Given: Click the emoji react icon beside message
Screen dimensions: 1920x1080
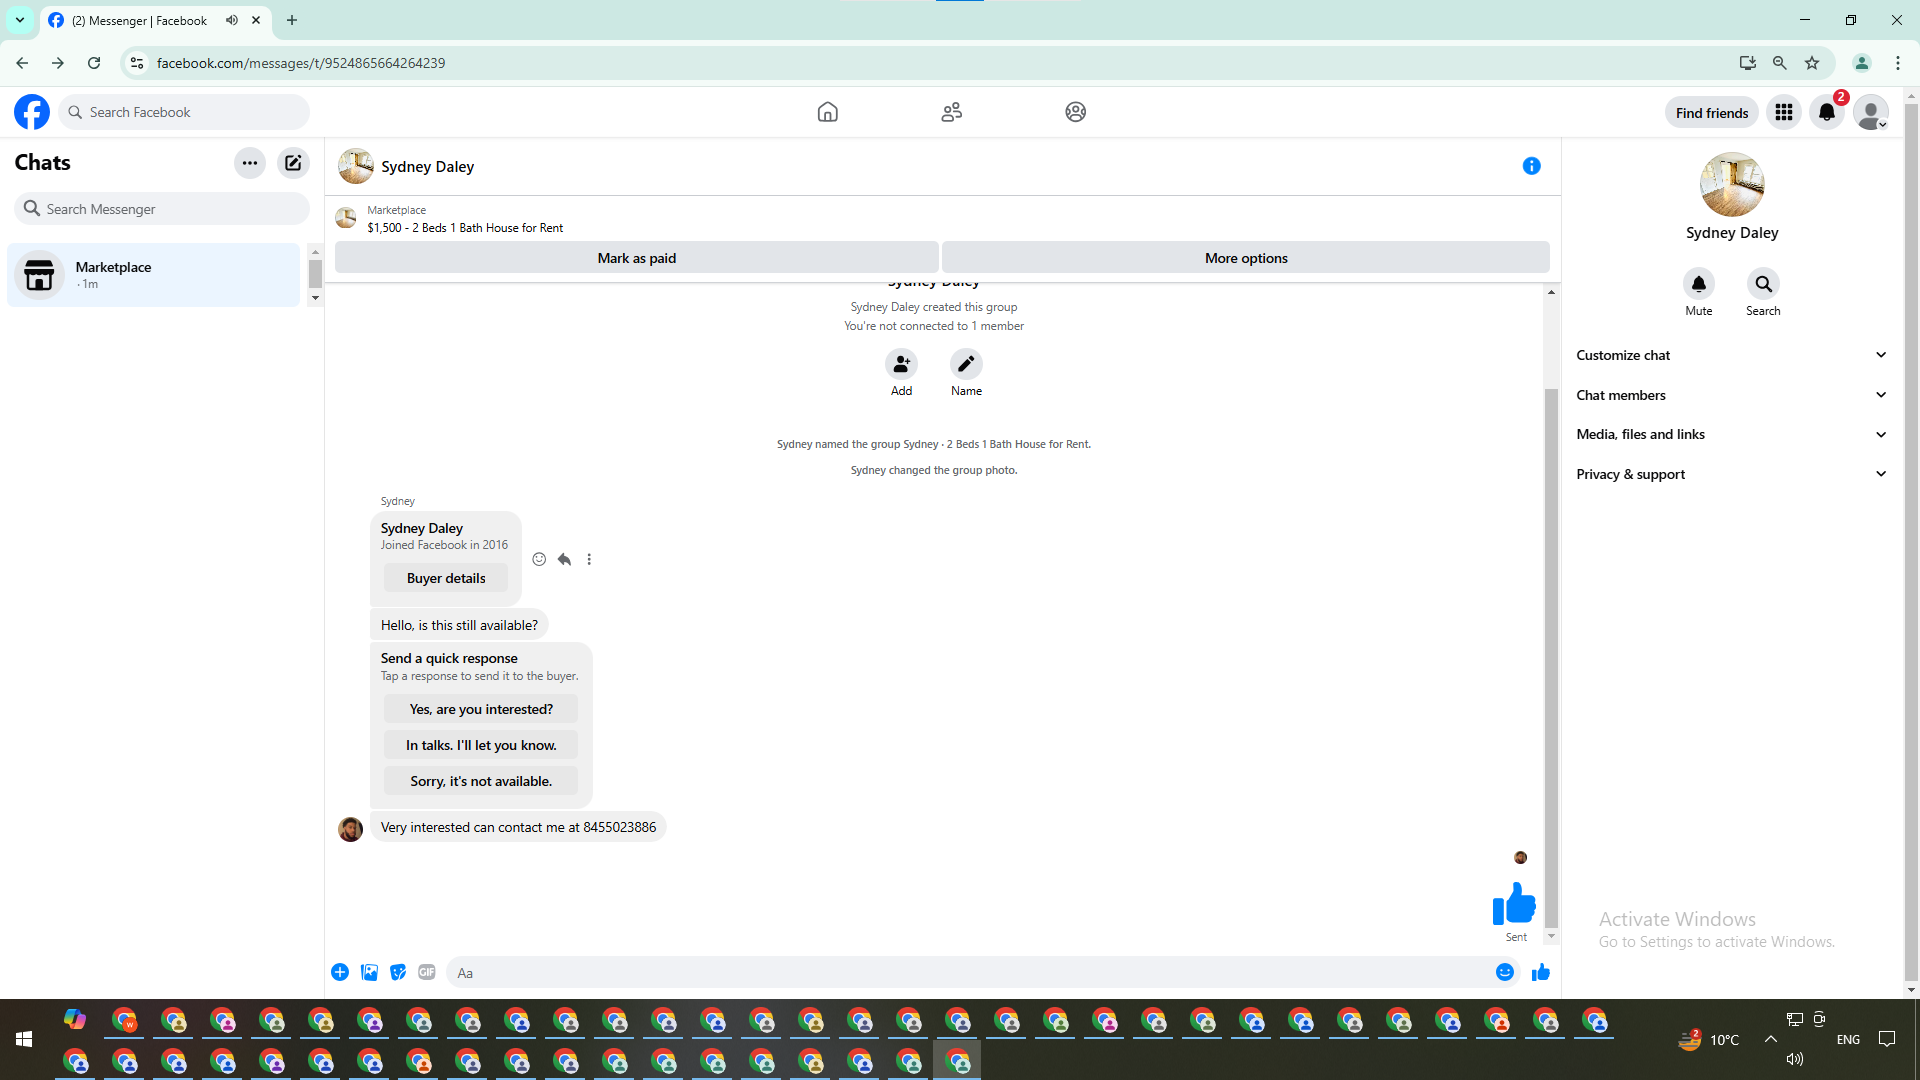Looking at the screenshot, I should [539, 559].
